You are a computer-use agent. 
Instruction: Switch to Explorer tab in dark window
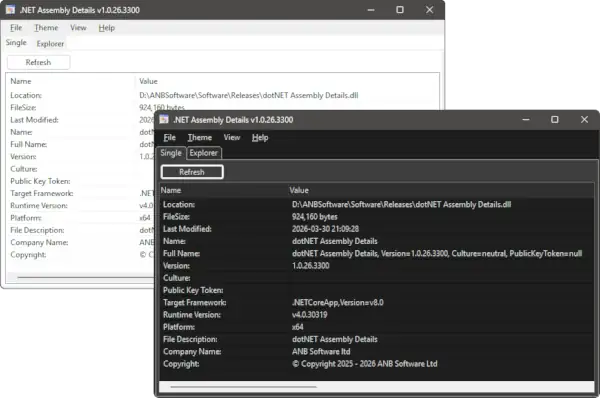pyautogui.click(x=204, y=153)
